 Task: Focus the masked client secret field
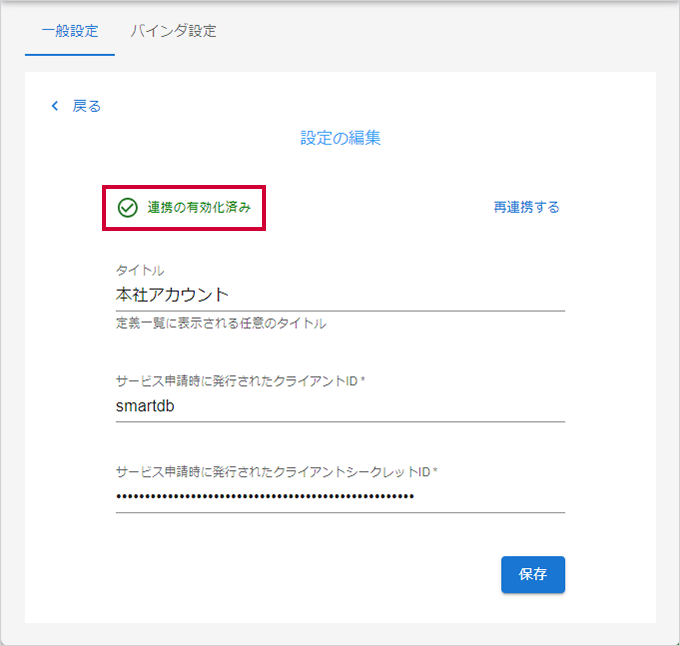pyautogui.click(x=340, y=496)
